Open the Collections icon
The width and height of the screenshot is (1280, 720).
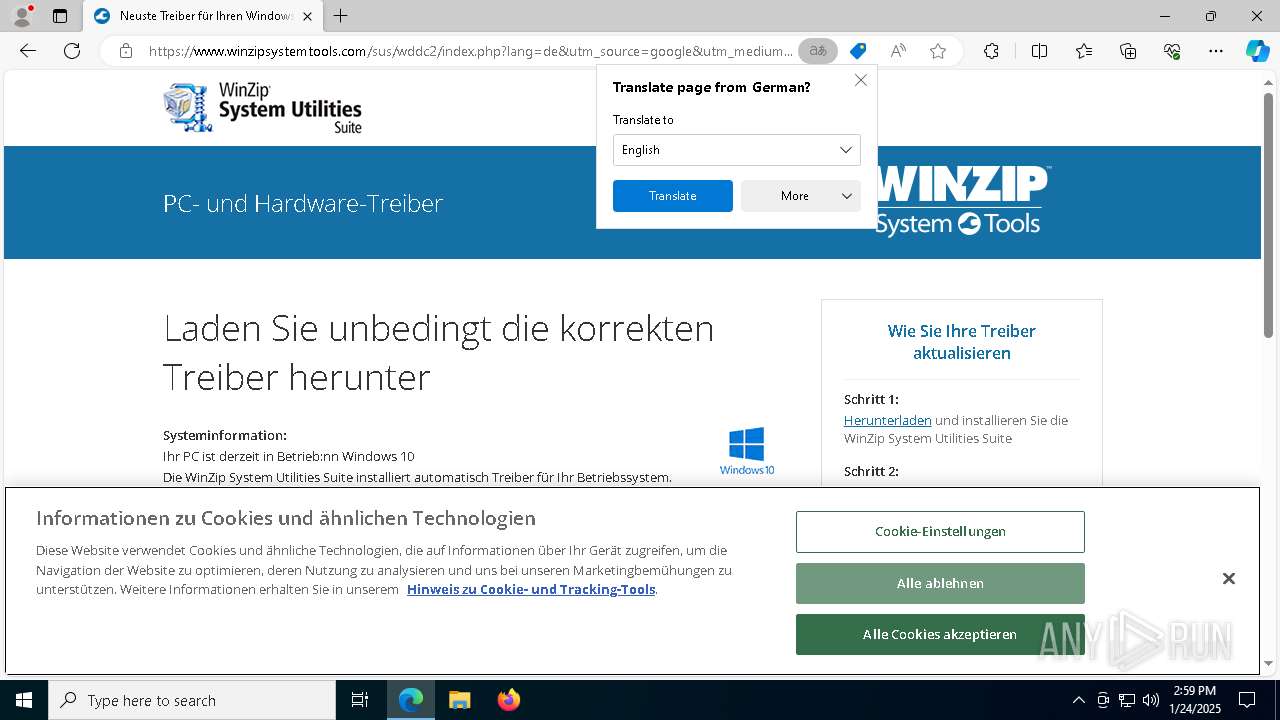click(1128, 51)
